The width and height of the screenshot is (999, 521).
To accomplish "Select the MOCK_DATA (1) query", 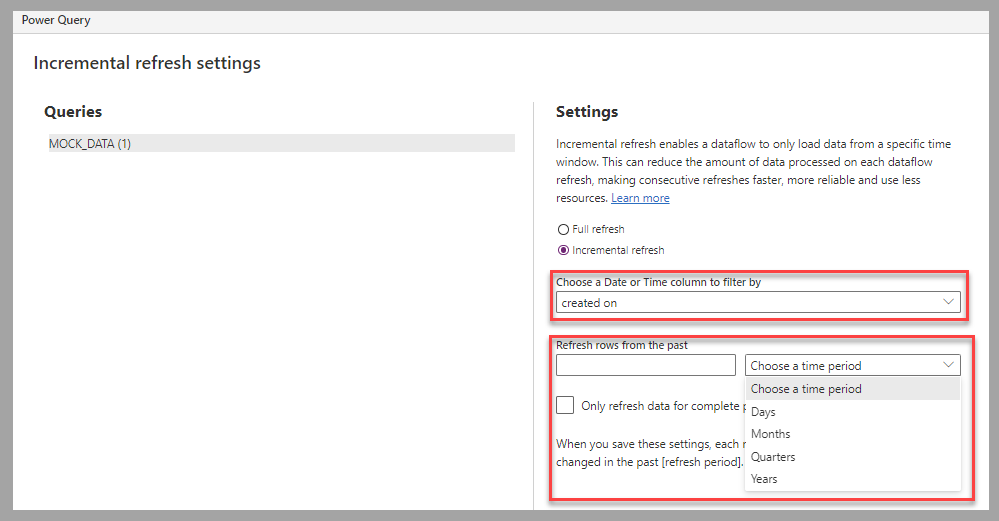I will (282, 143).
